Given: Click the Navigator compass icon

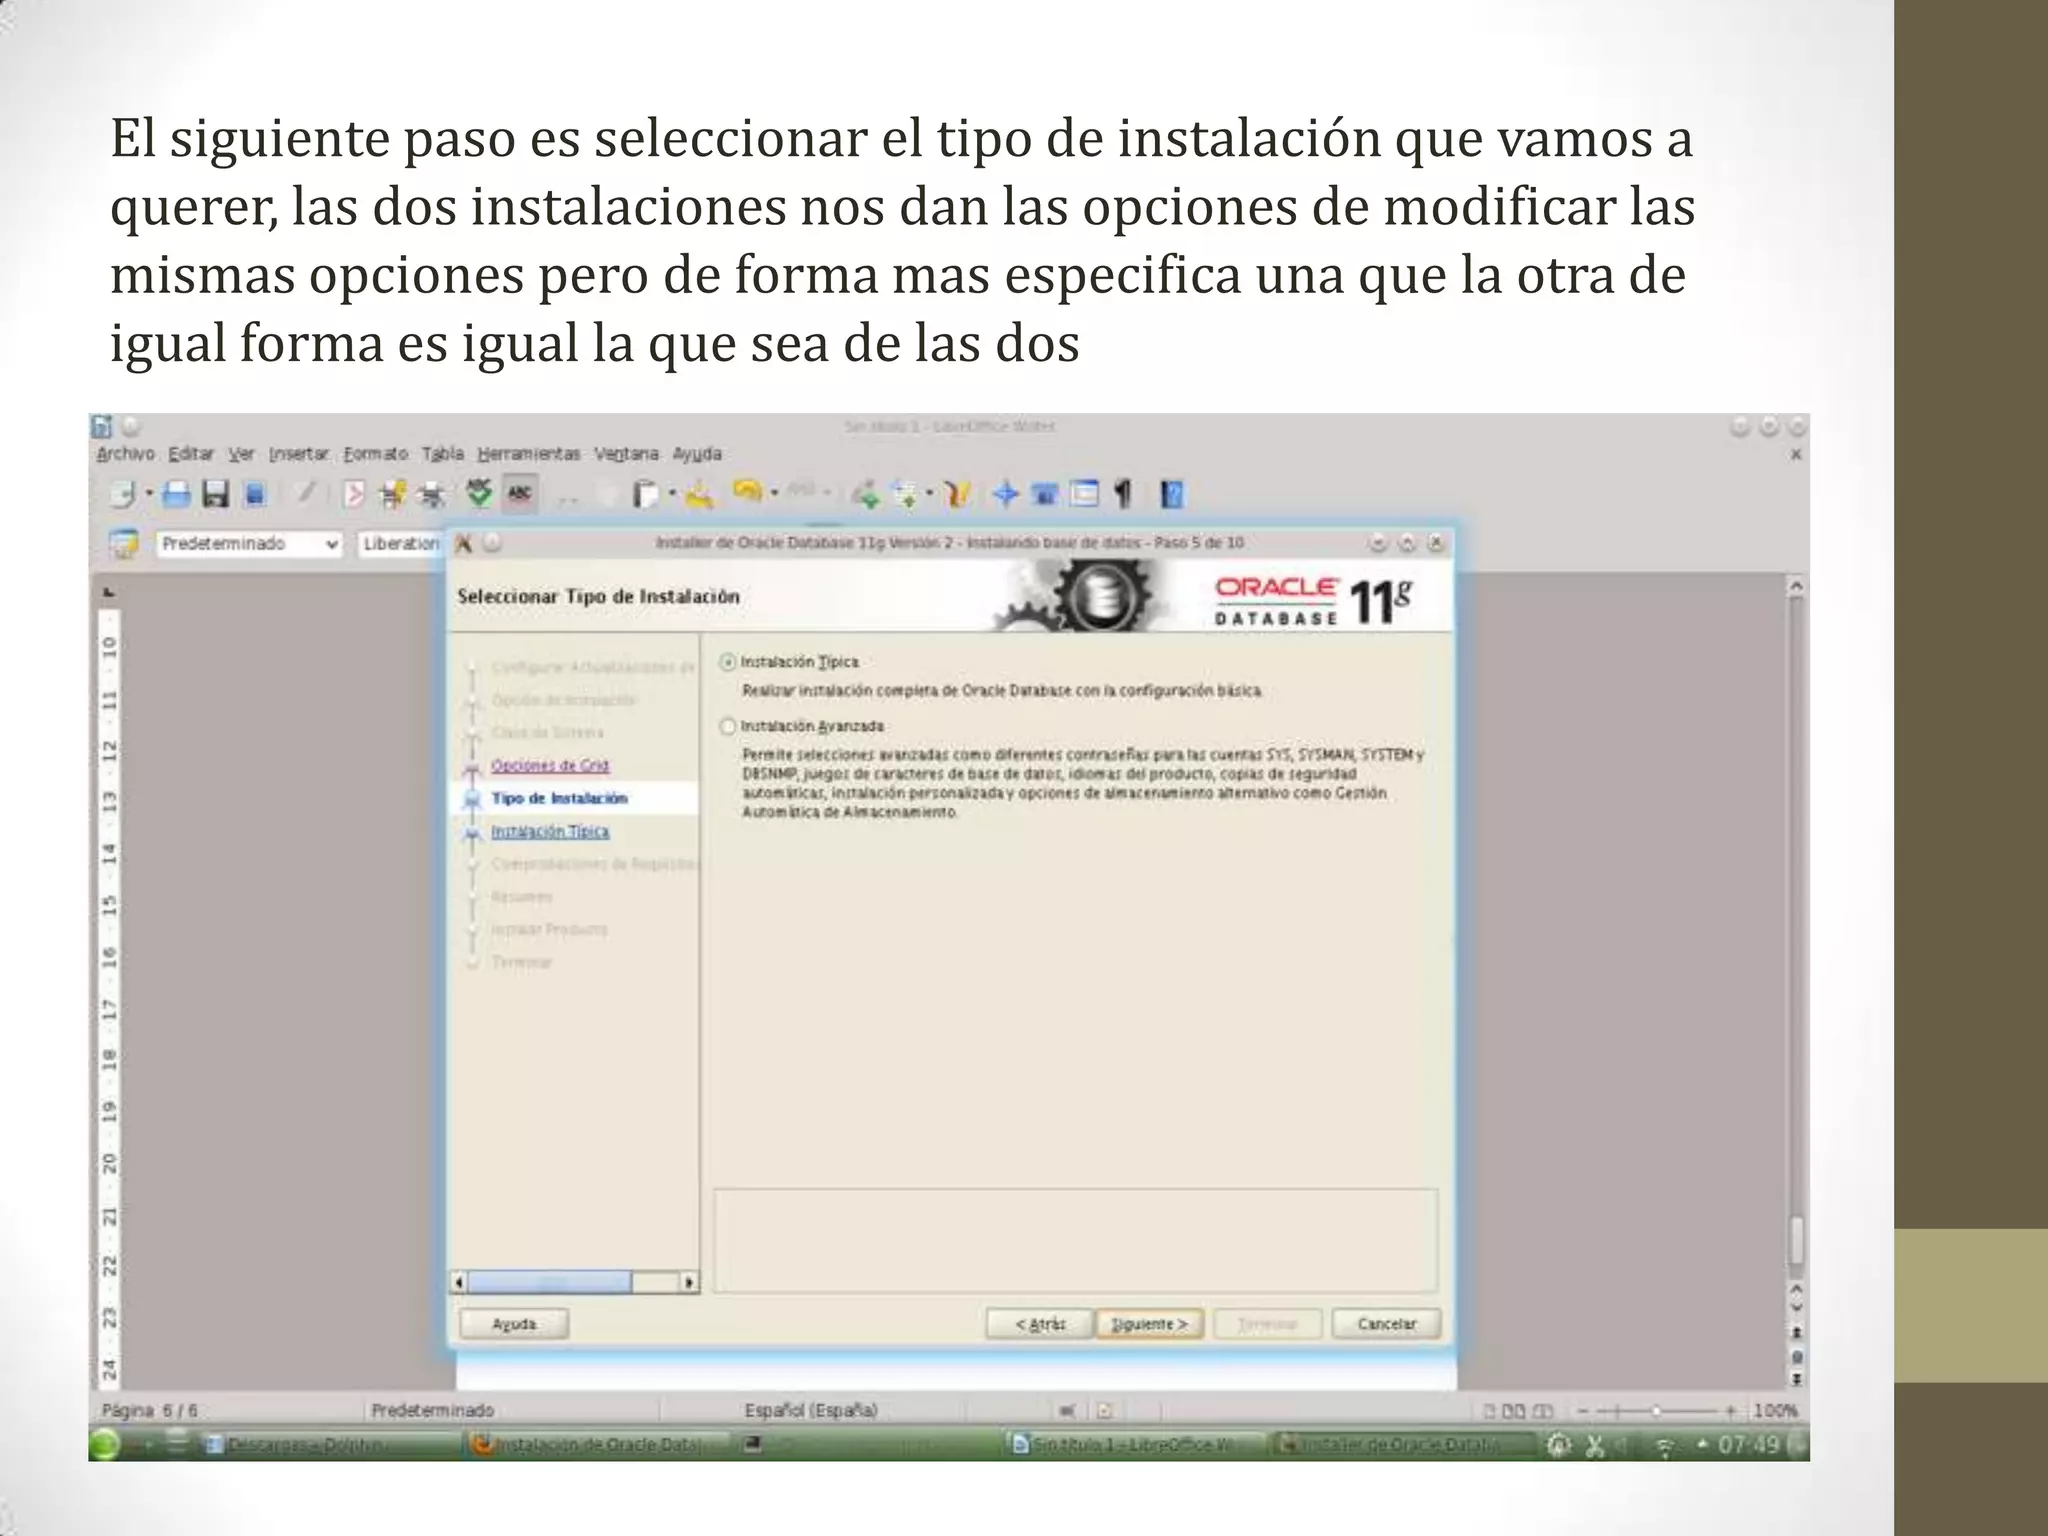Looking at the screenshot, I should pyautogui.click(x=1006, y=494).
